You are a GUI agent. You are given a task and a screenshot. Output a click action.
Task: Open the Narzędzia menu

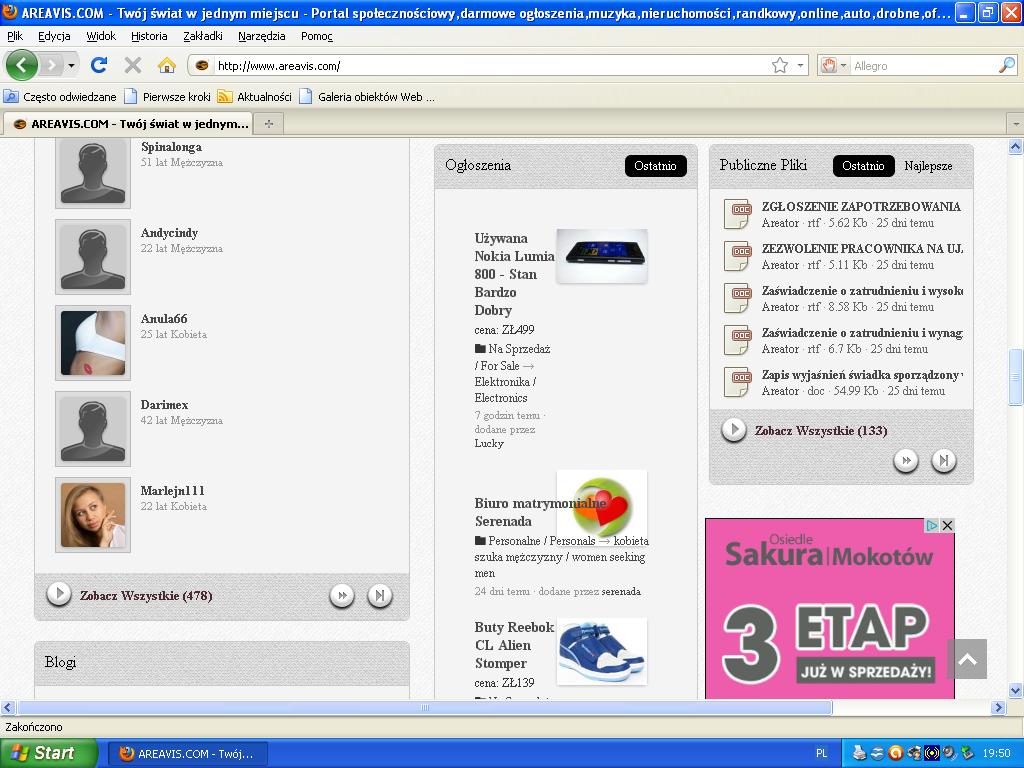pyautogui.click(x=261, y=36)
